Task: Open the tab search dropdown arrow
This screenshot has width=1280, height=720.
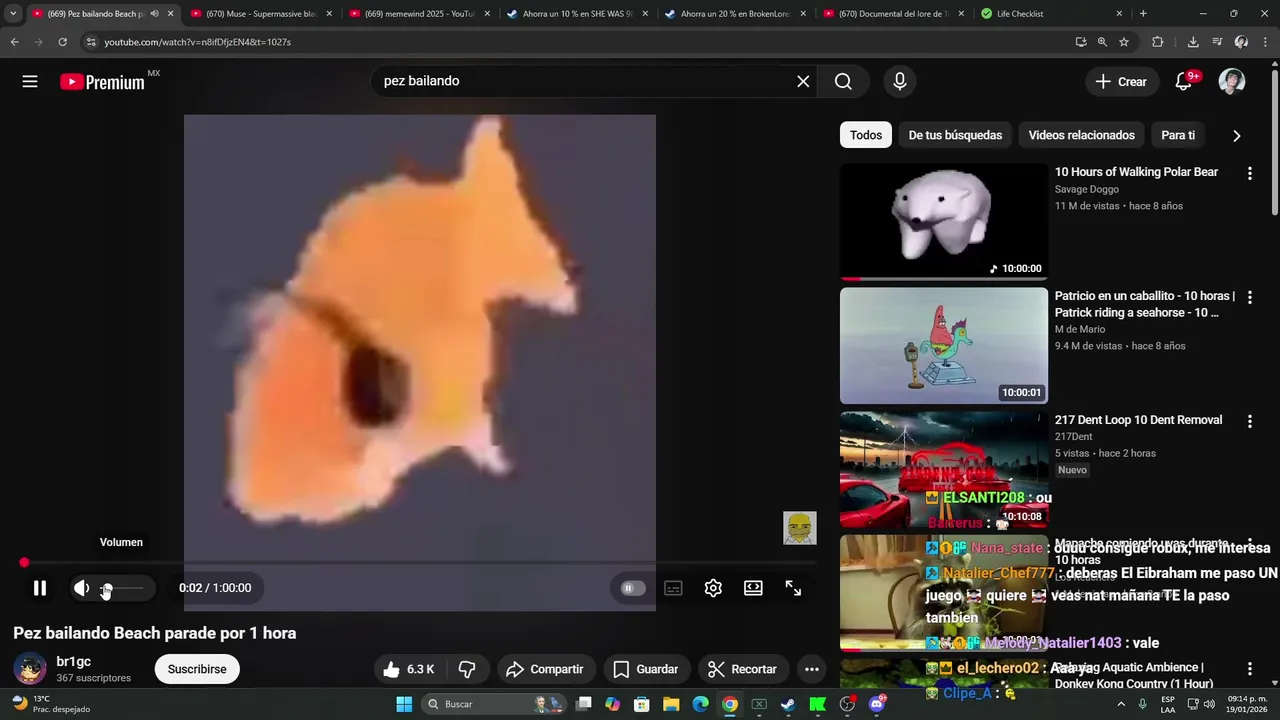Action: (13, 14)
